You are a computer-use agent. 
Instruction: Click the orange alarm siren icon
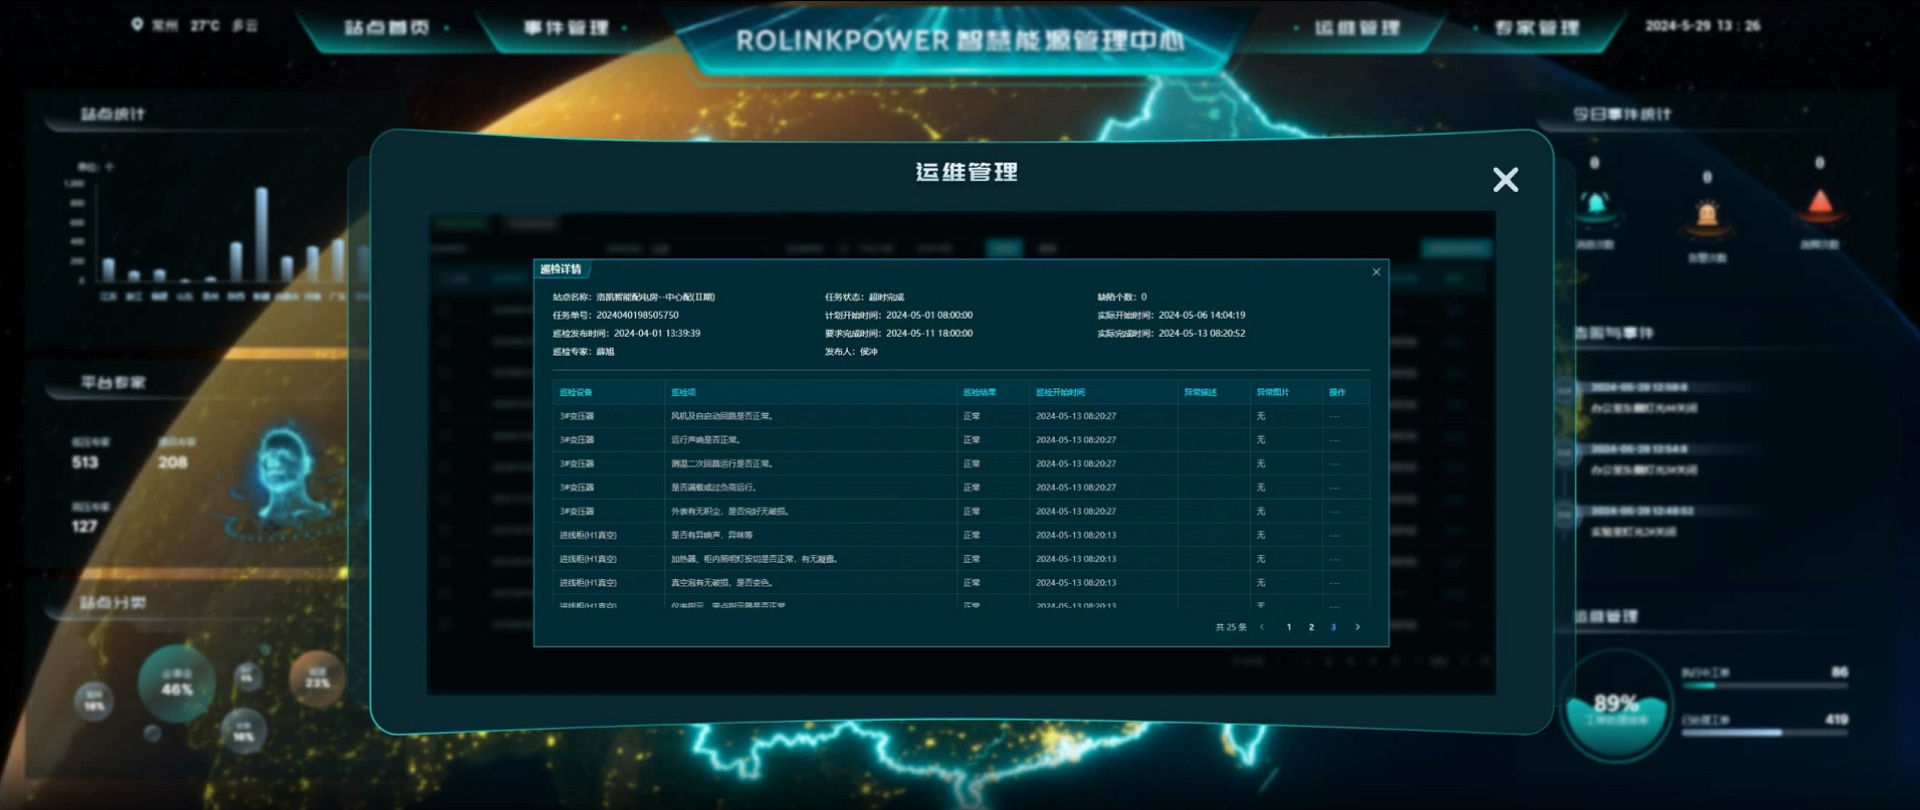tap(1707, 214)
